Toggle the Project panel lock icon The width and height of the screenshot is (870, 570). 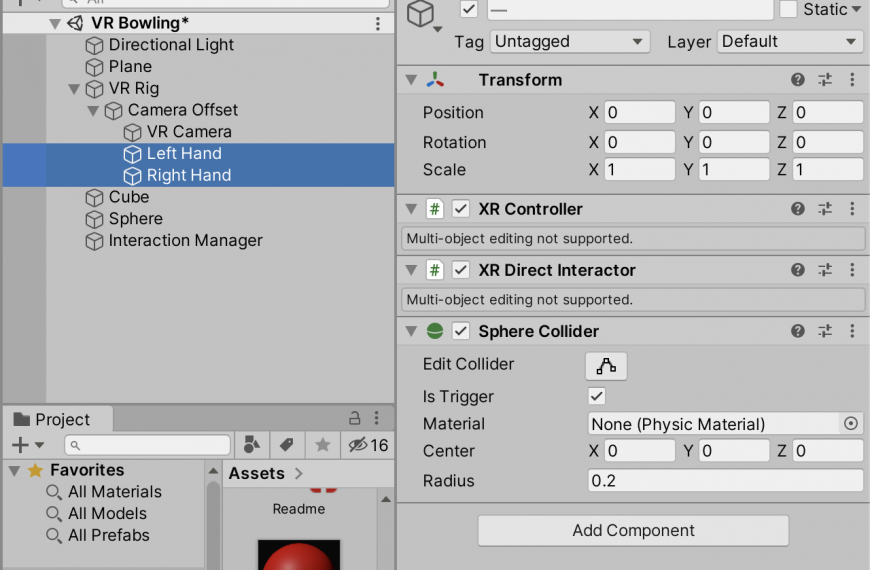tap(355, 418)
